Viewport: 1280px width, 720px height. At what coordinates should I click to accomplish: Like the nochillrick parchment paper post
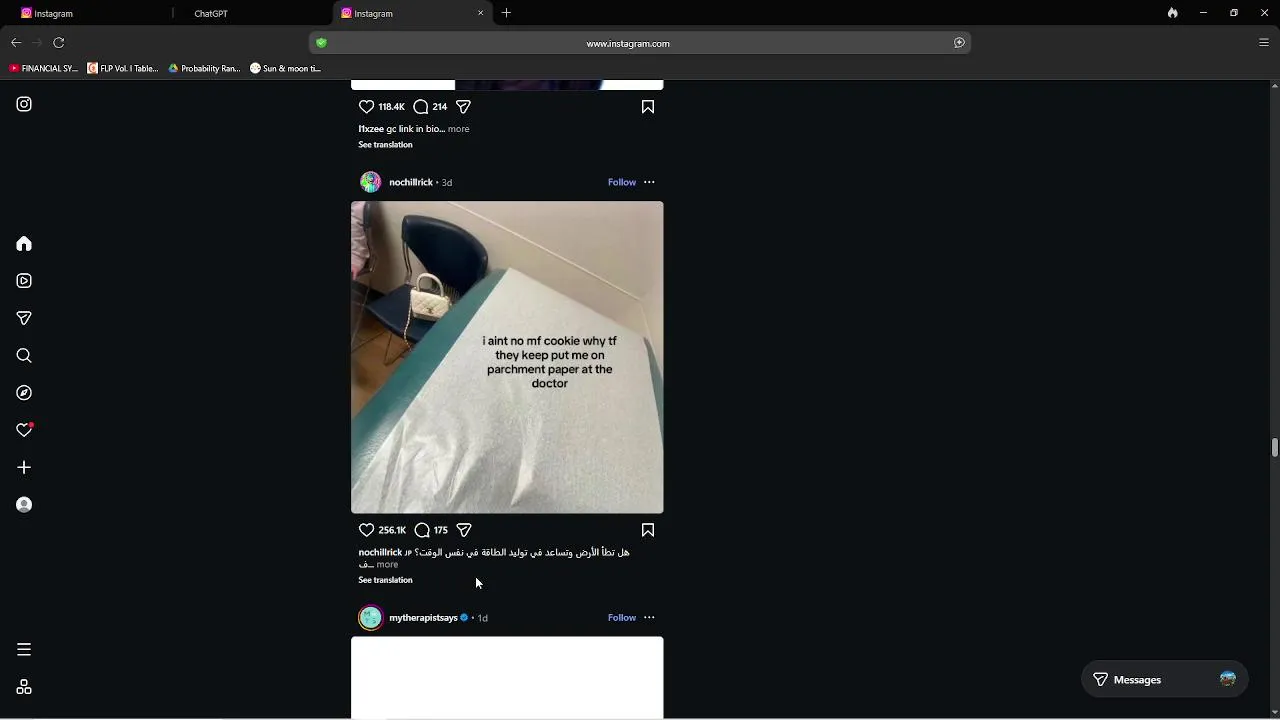coord(366,530)
